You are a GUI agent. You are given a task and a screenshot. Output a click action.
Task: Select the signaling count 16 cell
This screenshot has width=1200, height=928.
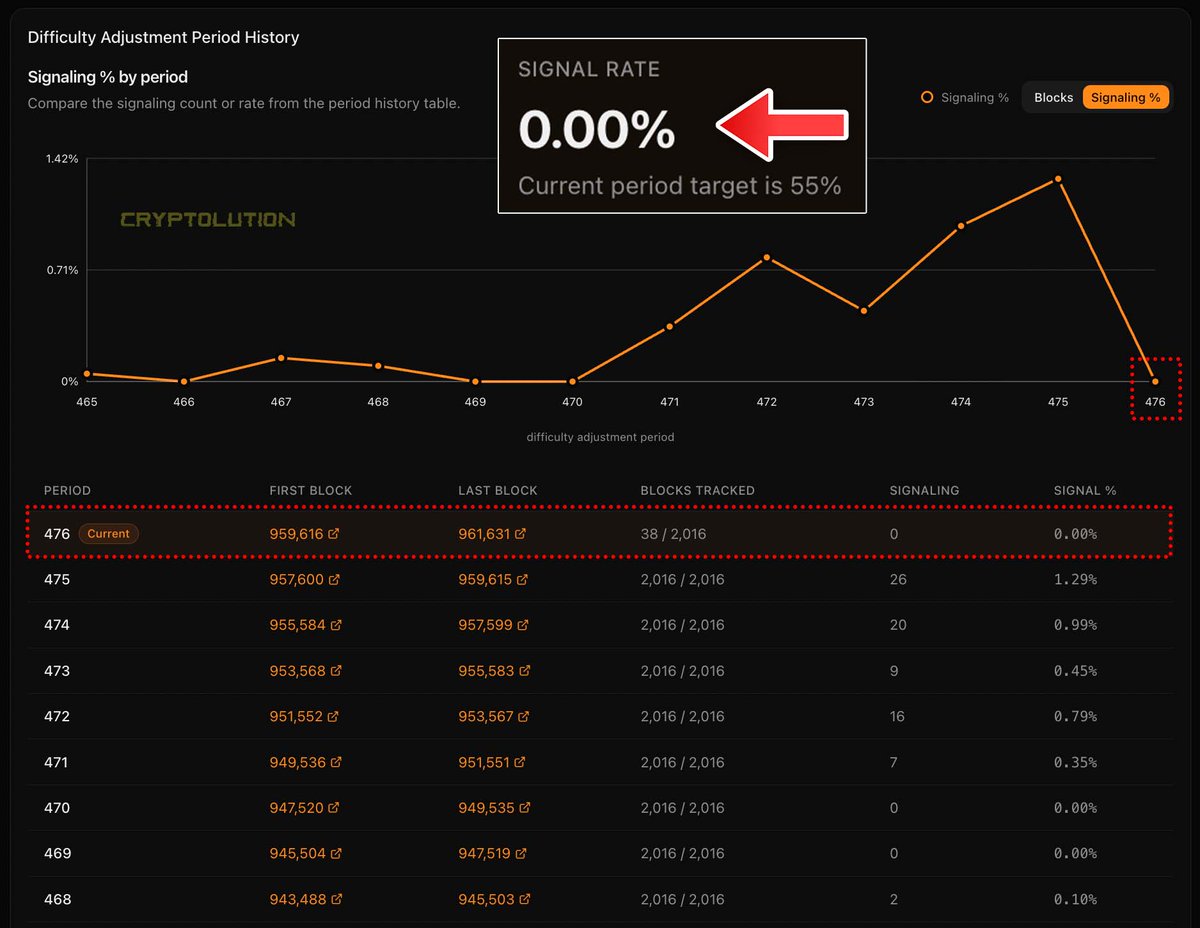(x=897, y=717)
